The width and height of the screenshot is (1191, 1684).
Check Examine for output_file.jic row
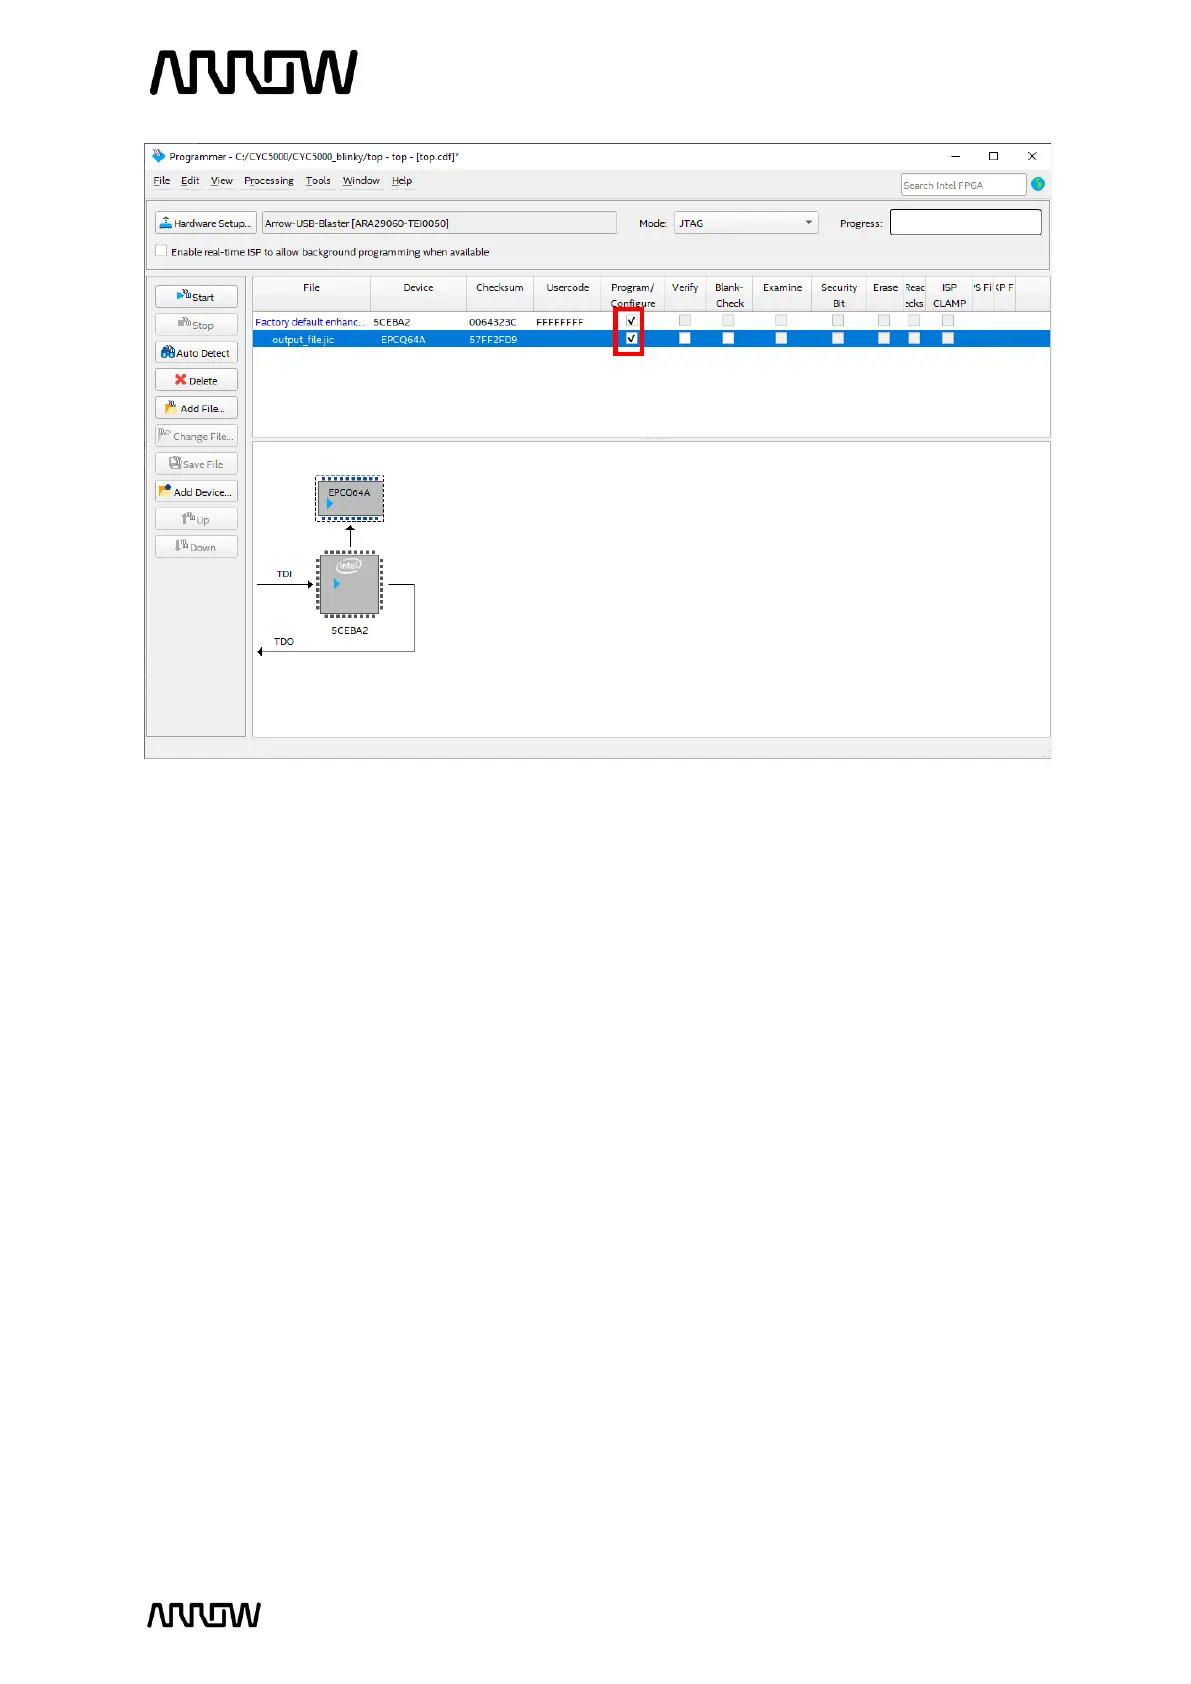click(781, 338)
